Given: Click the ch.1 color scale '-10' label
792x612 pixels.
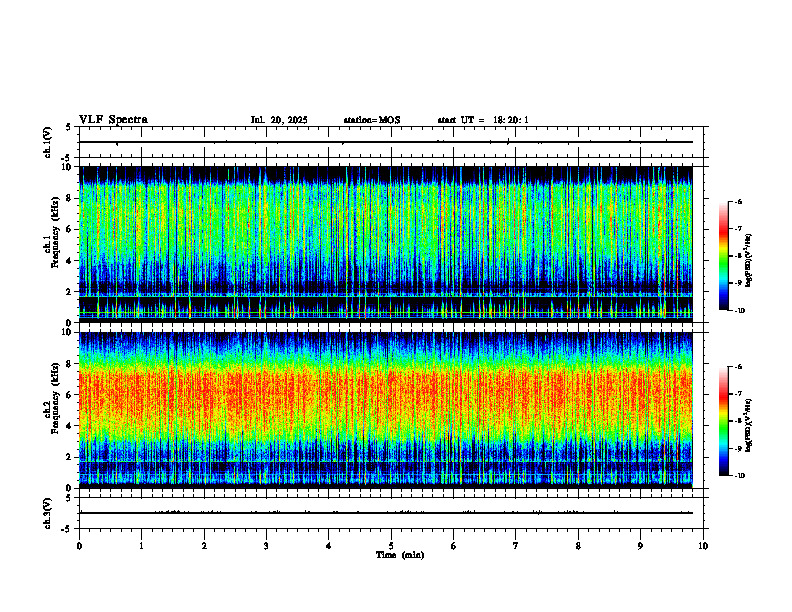Looking at the screenshot, I should [740, 310].
